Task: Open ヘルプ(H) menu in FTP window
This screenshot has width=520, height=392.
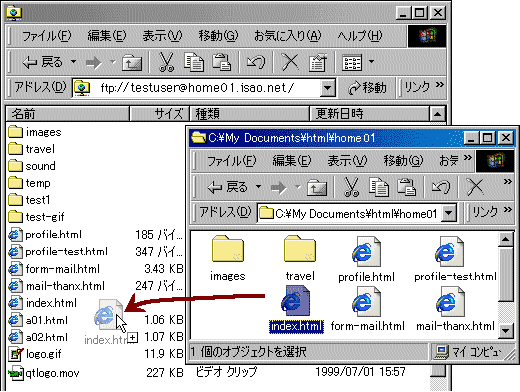Action: click(x=360, y=36)
